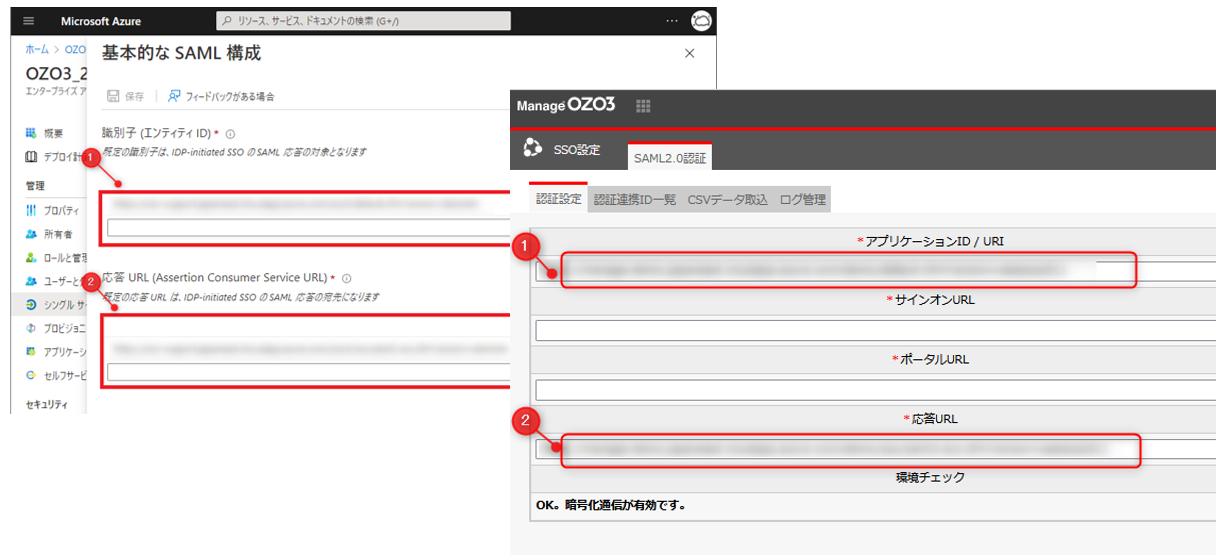Click the empty 識別子 entity ID input field

click(x=308, y=227)
